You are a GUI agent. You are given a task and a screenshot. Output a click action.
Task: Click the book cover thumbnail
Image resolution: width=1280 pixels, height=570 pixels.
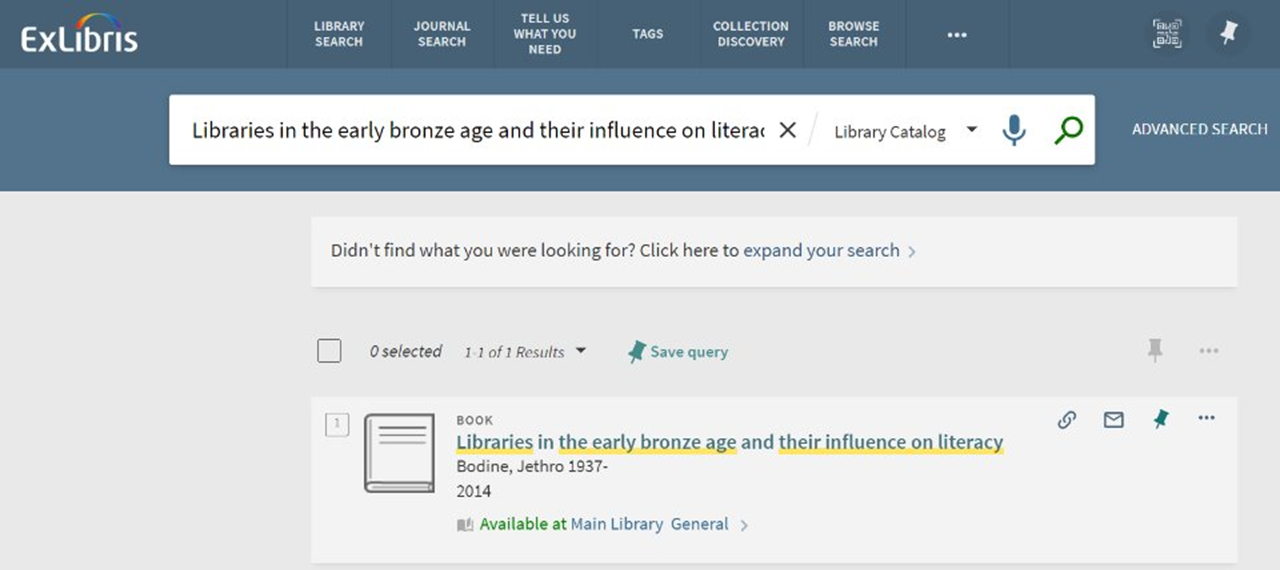(x=399, y=453)
